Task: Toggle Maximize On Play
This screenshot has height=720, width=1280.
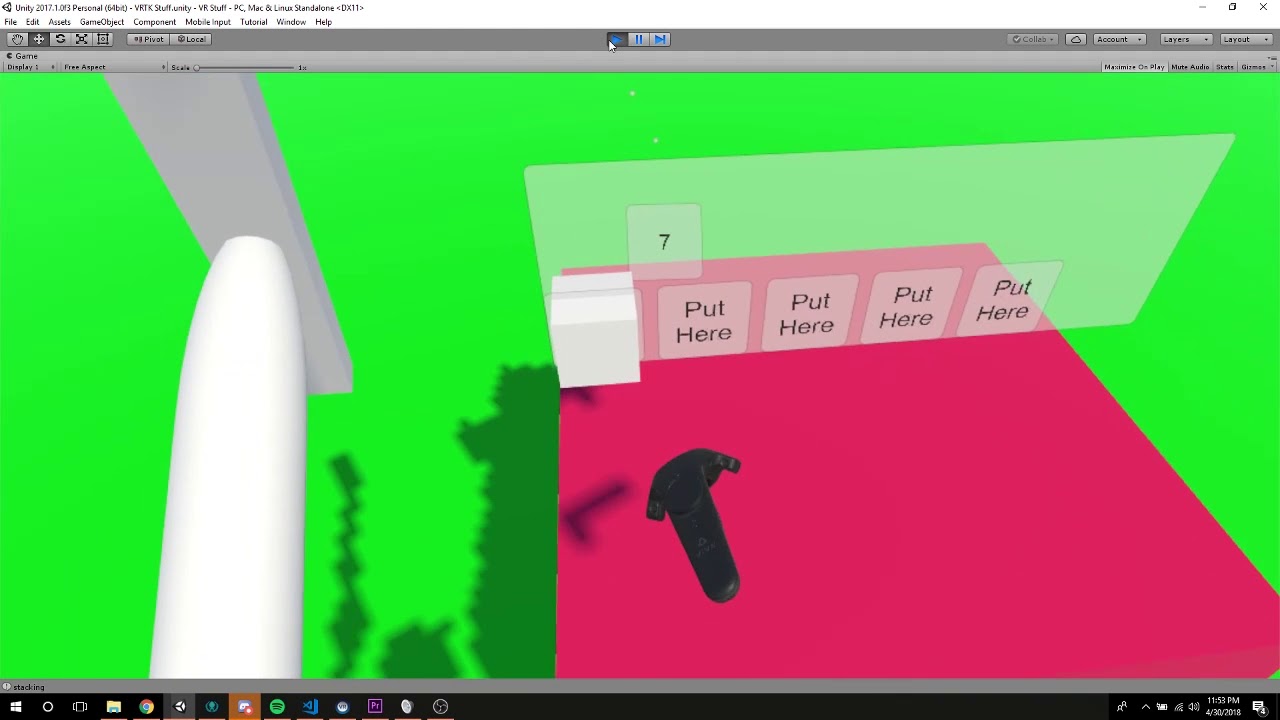Action: (x=1134, y=67)
